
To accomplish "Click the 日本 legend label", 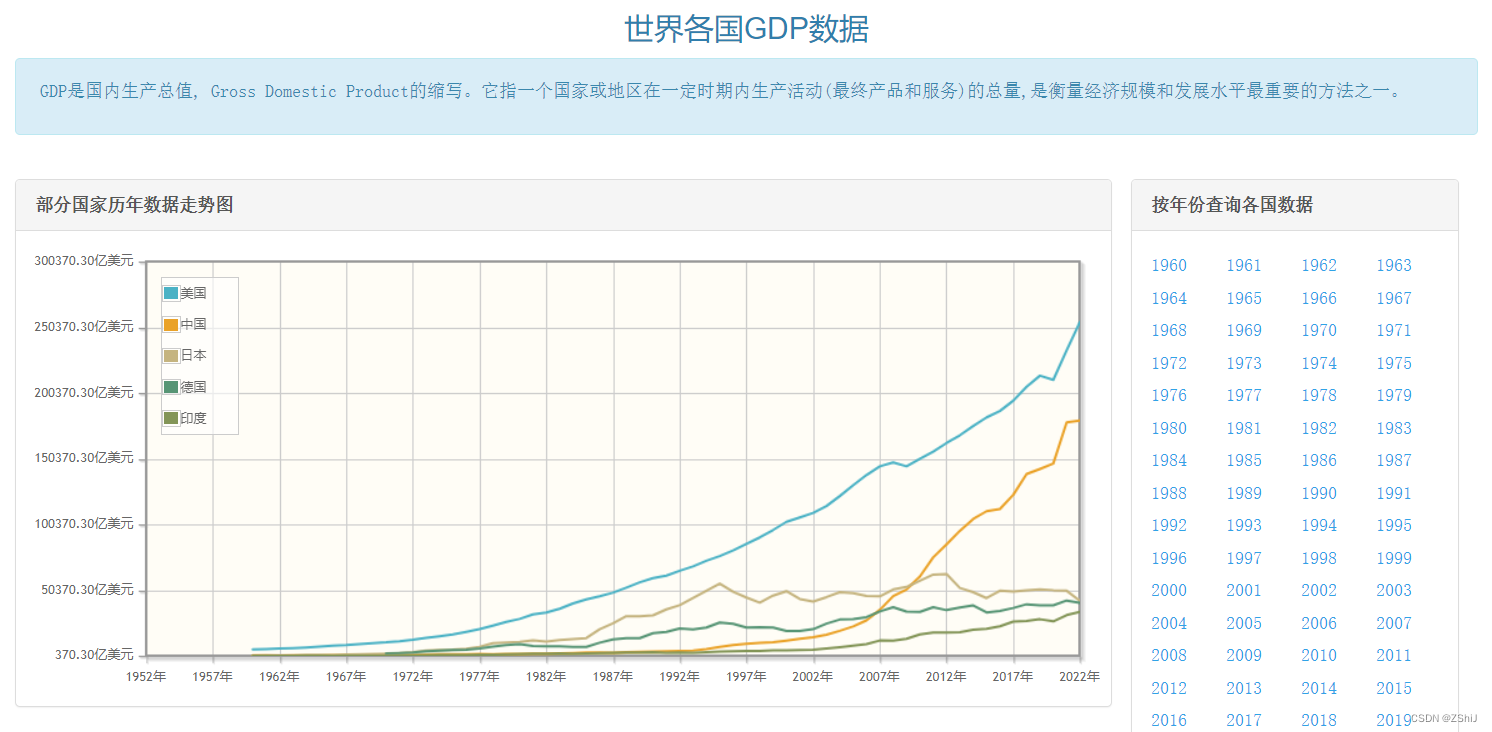I will [194, 355].
